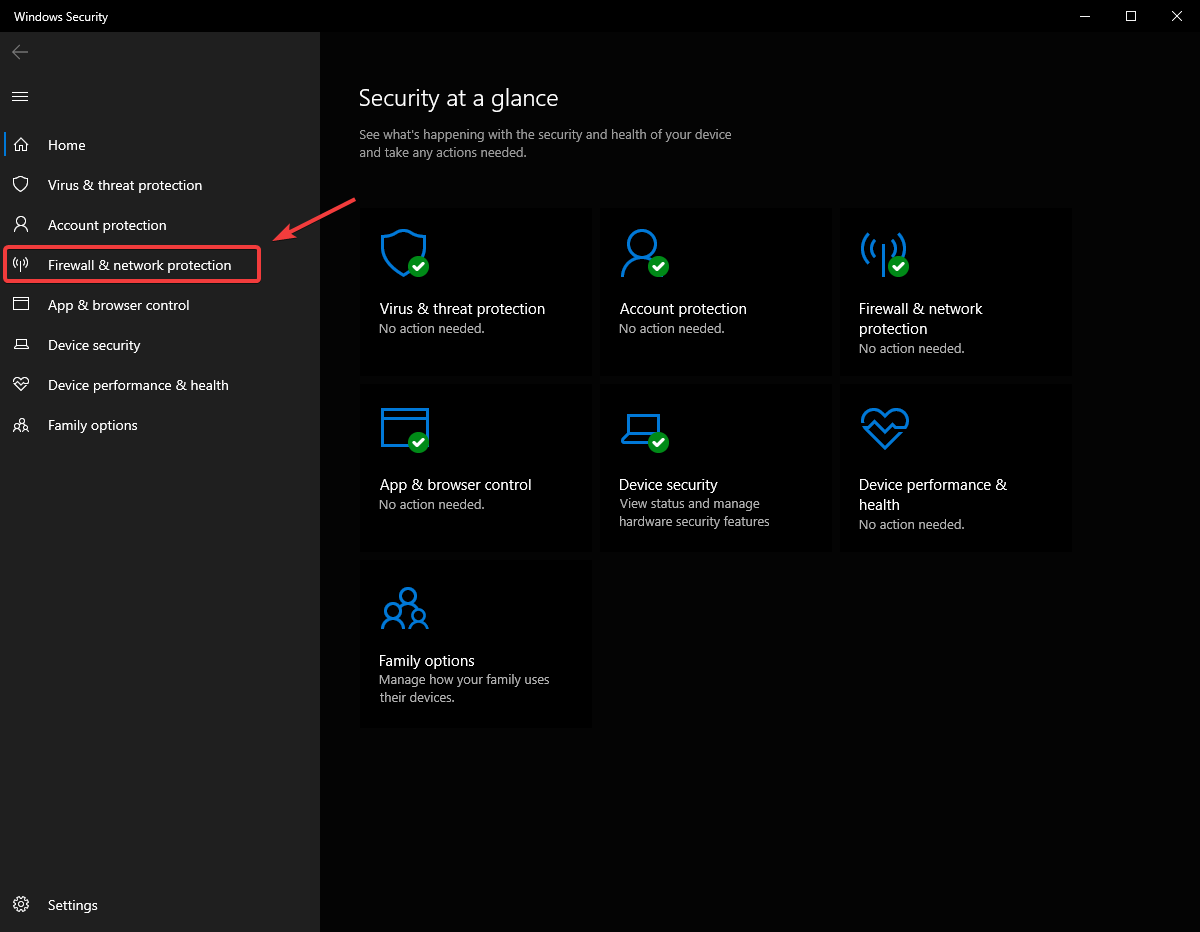The height and width of the screenshot is (932, 1200).
Task: Click the Windows Security title bar text
Action: pyautogui.click(x=60, y=16)
